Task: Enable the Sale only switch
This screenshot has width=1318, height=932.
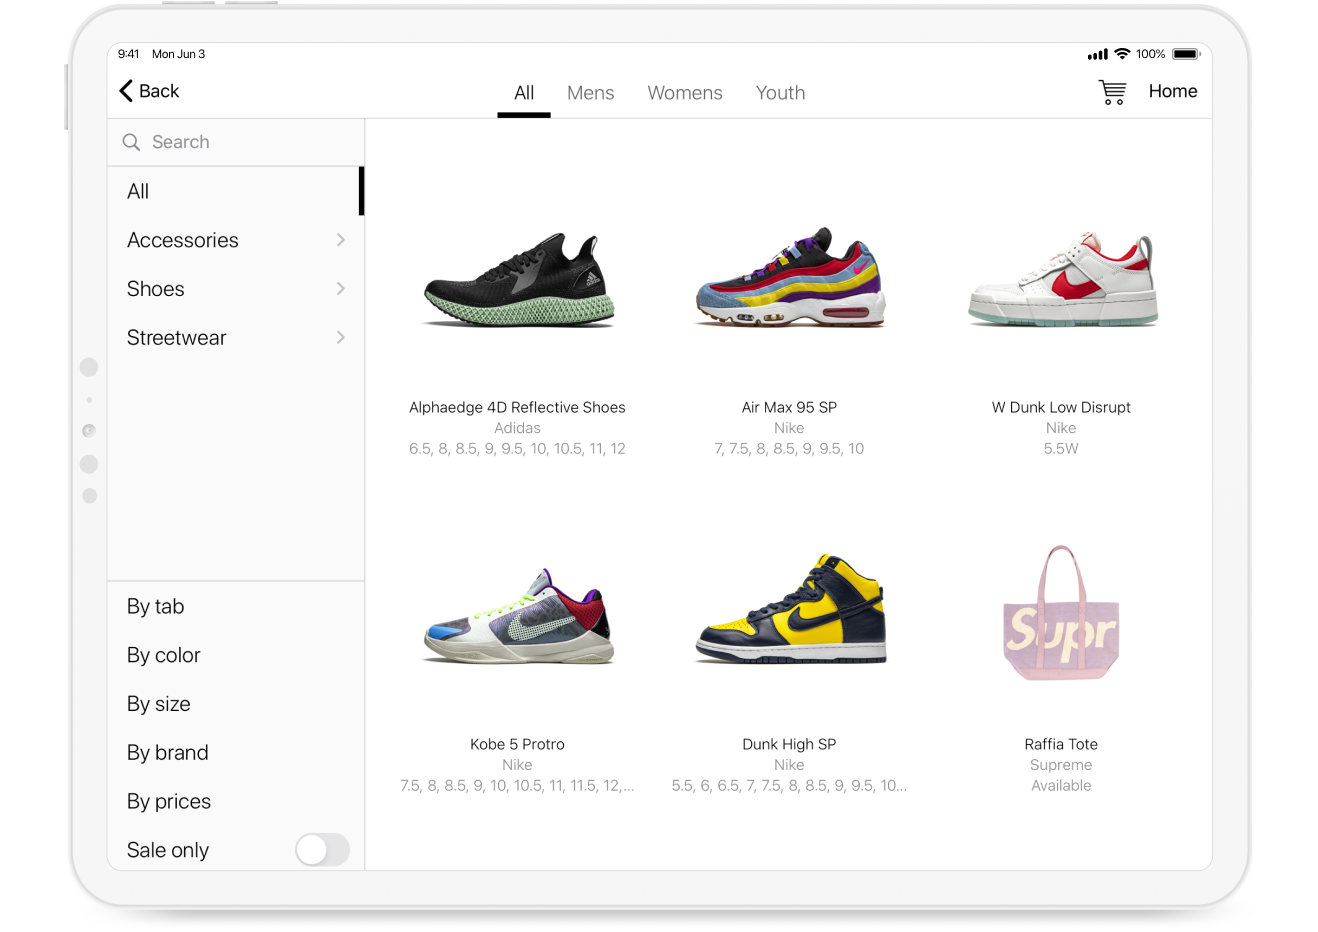Action: click(x=322, y=849)
